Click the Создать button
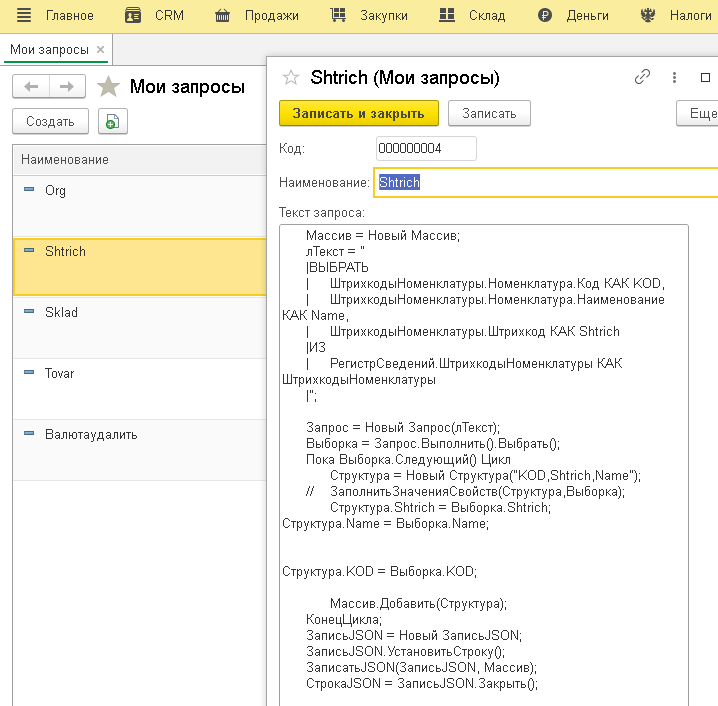Image resolution: width=718 pixels, height=706 pixels. 50,121
